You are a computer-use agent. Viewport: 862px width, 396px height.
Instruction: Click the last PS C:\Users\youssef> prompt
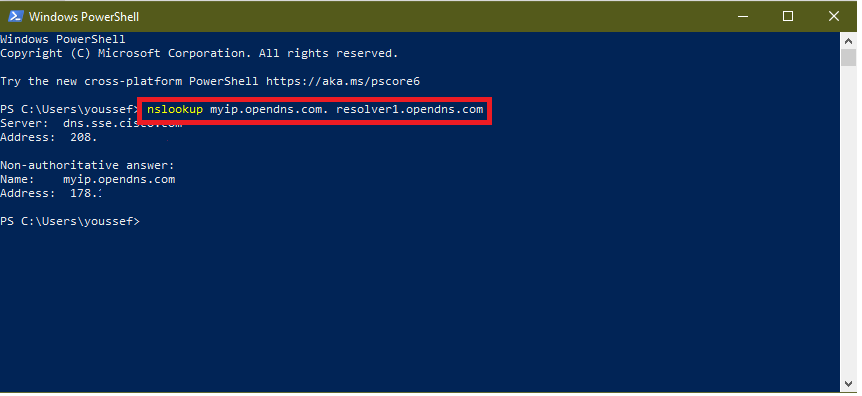[70, 222]
